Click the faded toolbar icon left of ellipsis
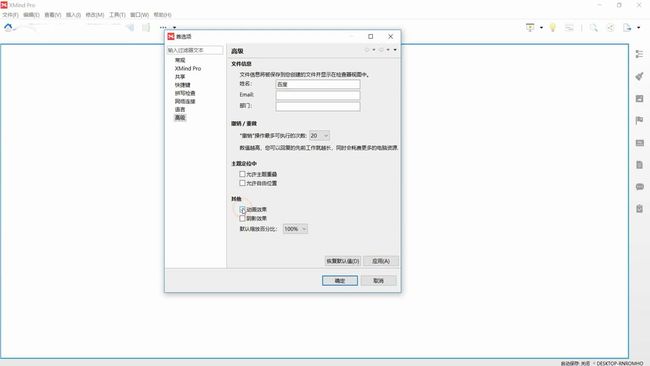Screen dimensions: 650x366 (146, 27)
